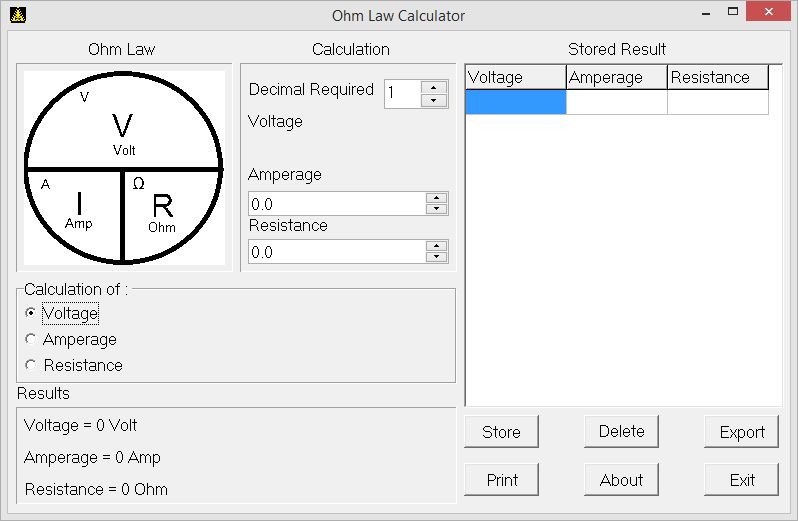
Task: Select the empty Amperage cell in first row
Action: [617, 102]
